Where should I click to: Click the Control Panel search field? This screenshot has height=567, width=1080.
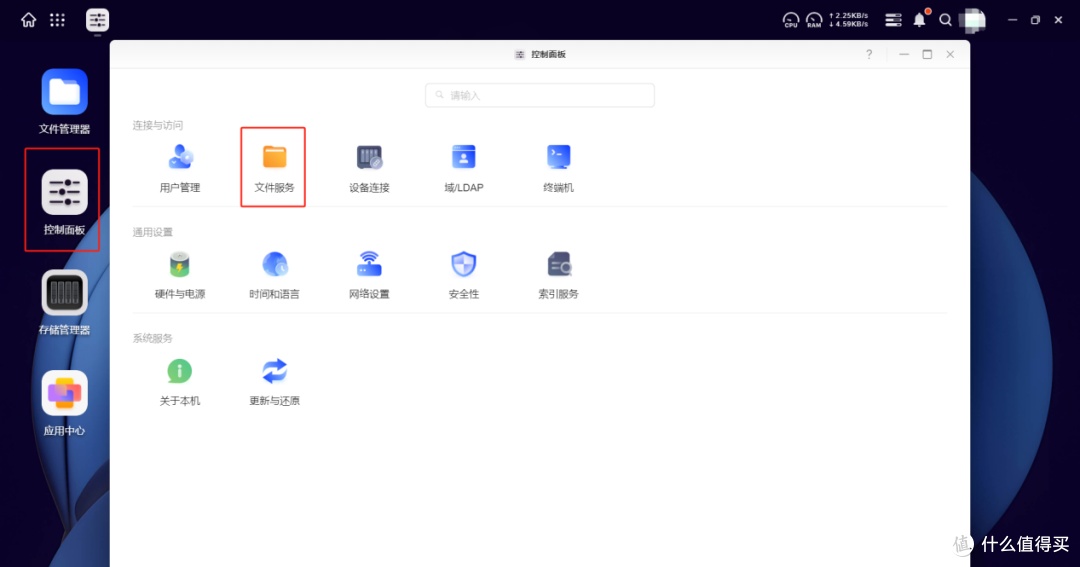(x=540, y=95)
